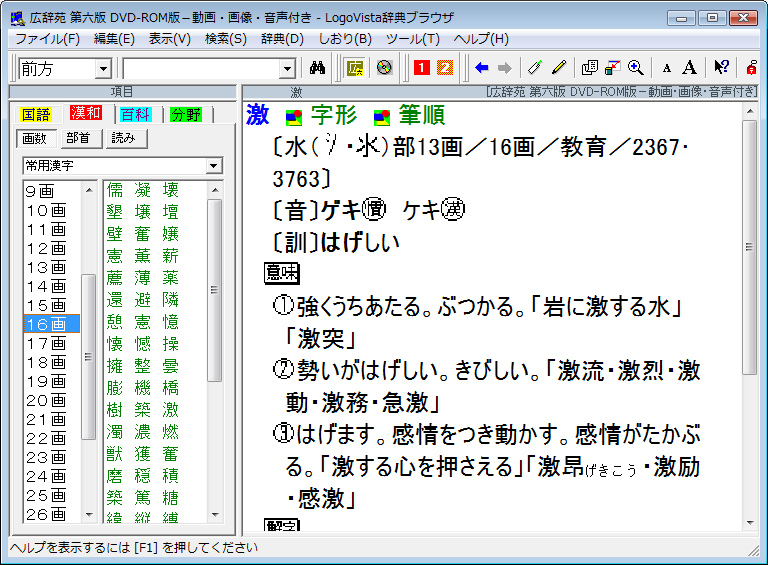
Task: Open the image icon before 筆順
Action: coord(382,118)
